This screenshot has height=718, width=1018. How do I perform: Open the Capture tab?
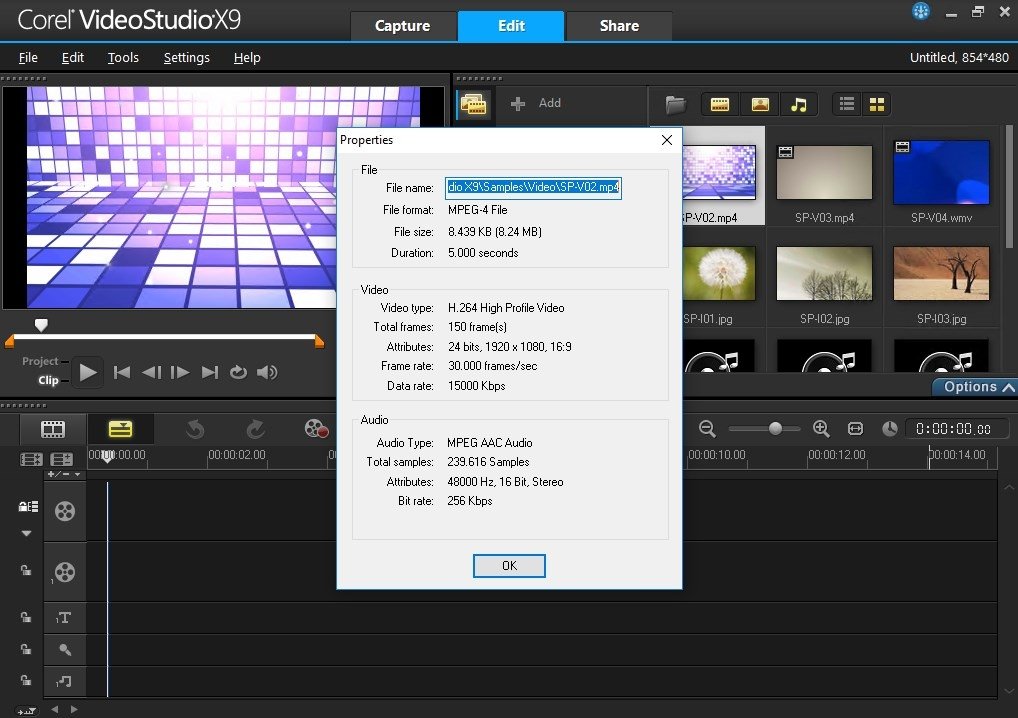point(403,26)
